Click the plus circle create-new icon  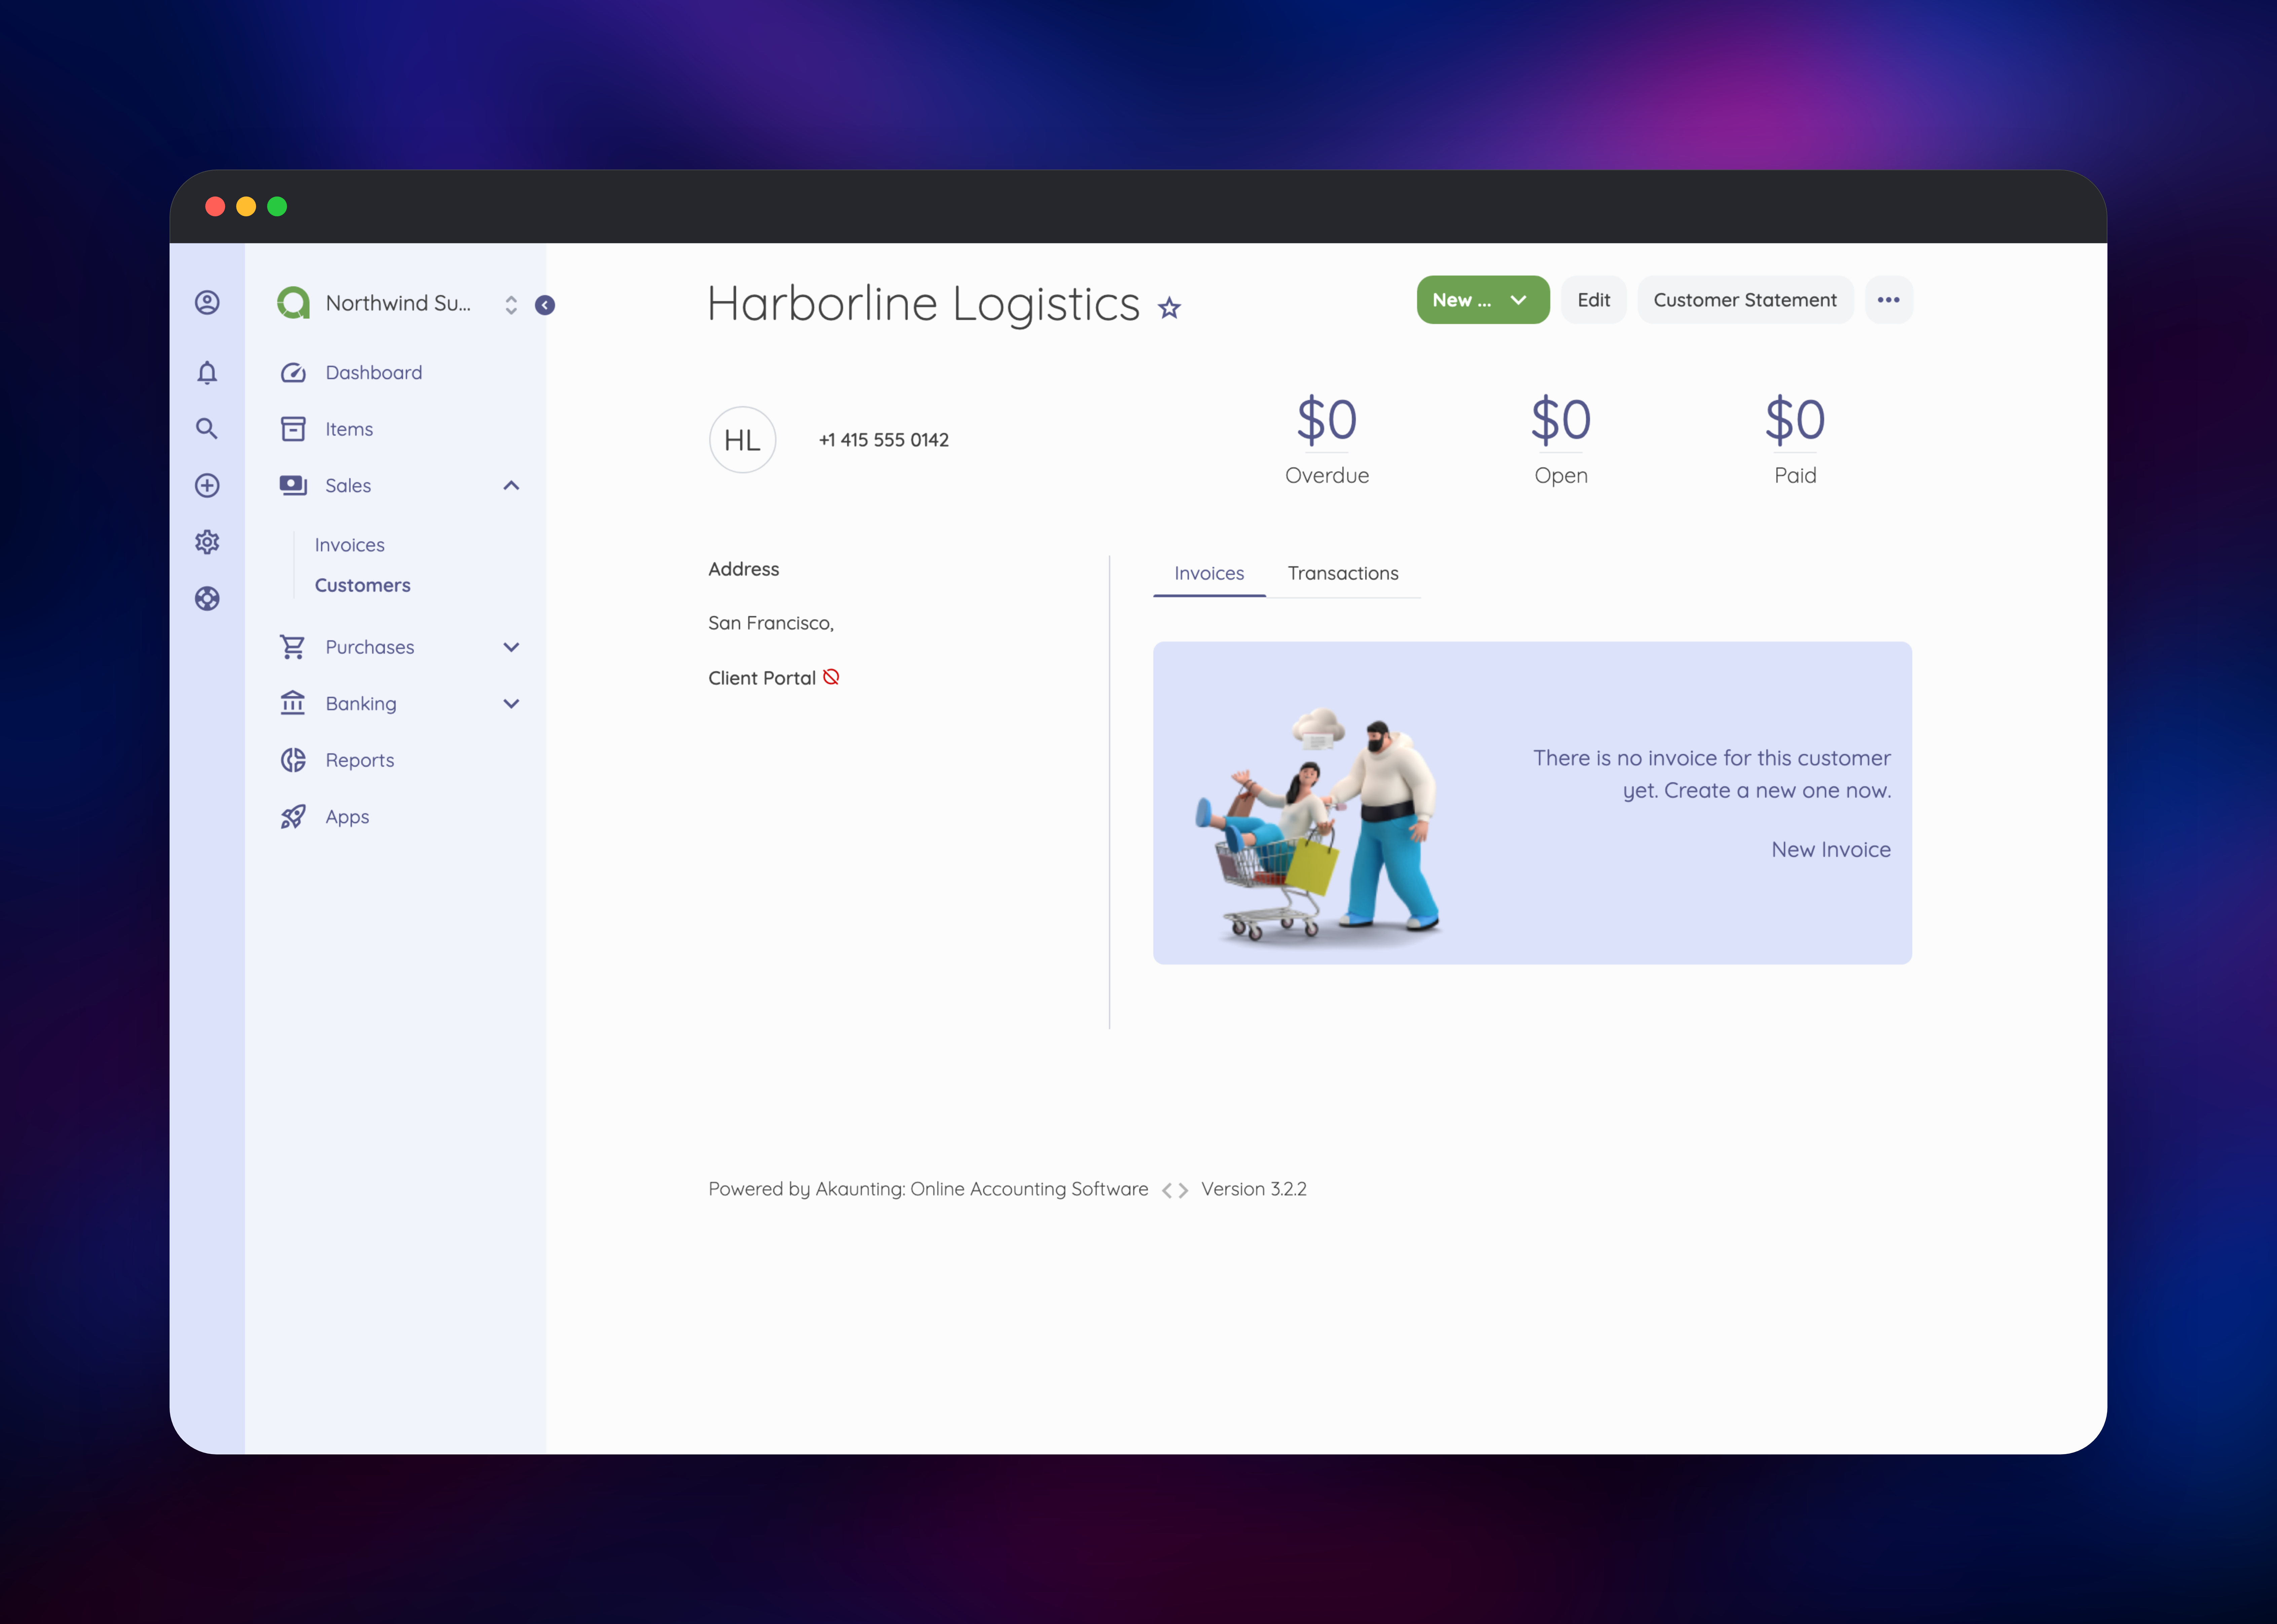point(207,486)
